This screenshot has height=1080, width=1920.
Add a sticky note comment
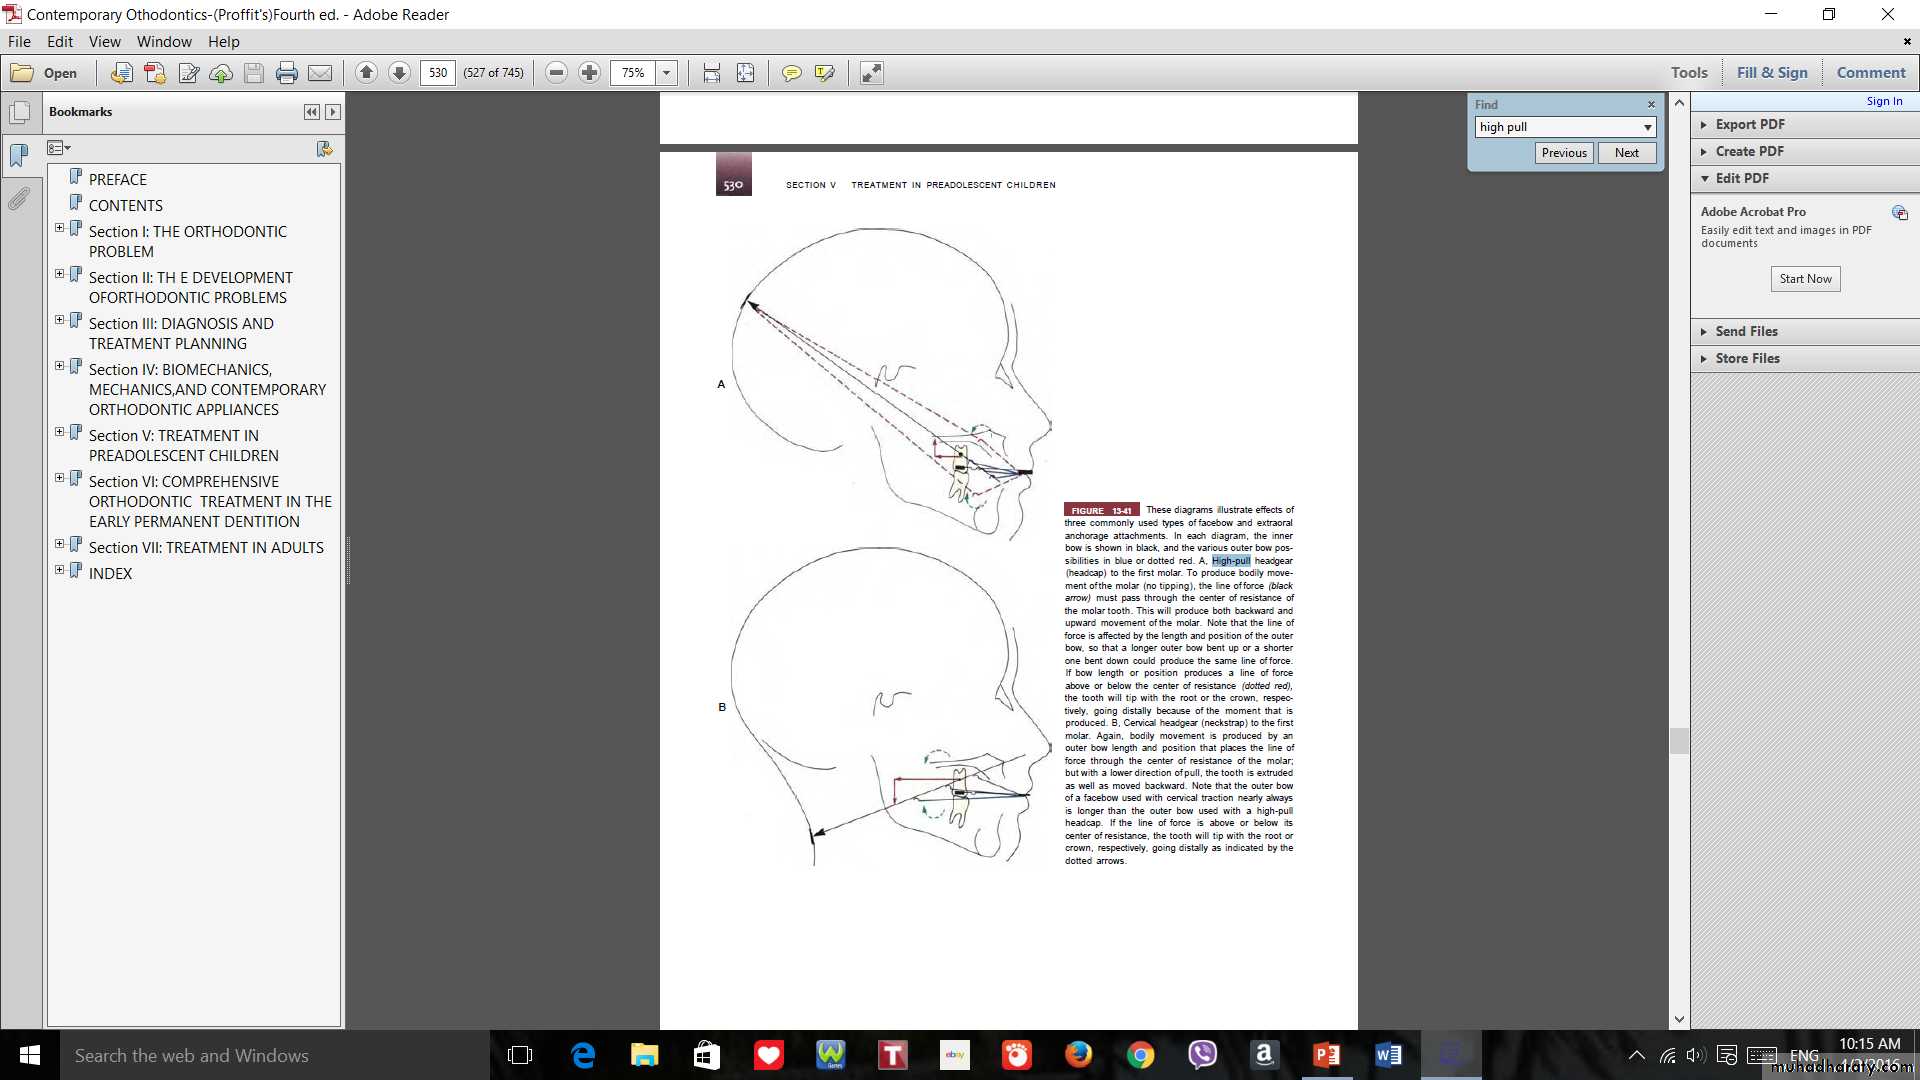coord(791,73)
